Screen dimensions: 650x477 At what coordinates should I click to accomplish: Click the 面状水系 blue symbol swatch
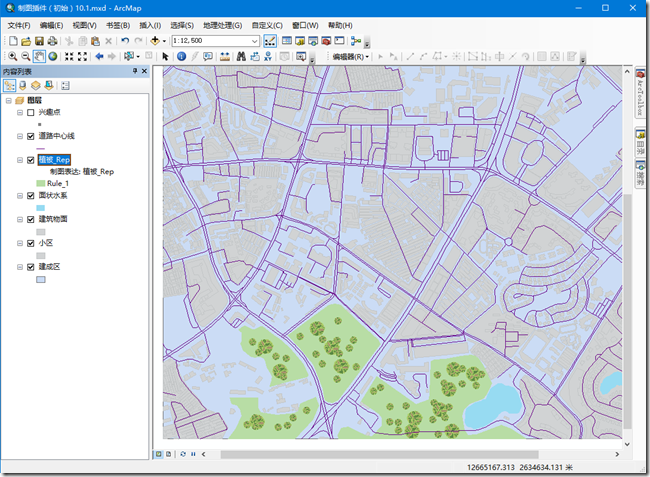pyautogui.click(x=41, y=208)
